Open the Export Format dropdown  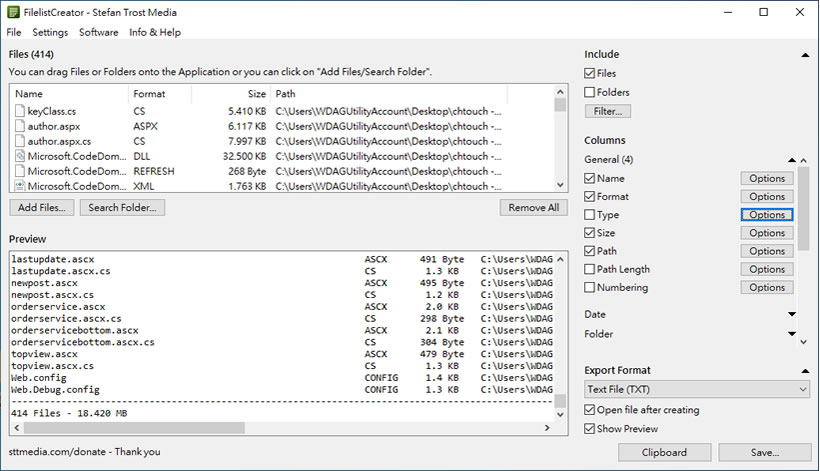pos(697,389)
